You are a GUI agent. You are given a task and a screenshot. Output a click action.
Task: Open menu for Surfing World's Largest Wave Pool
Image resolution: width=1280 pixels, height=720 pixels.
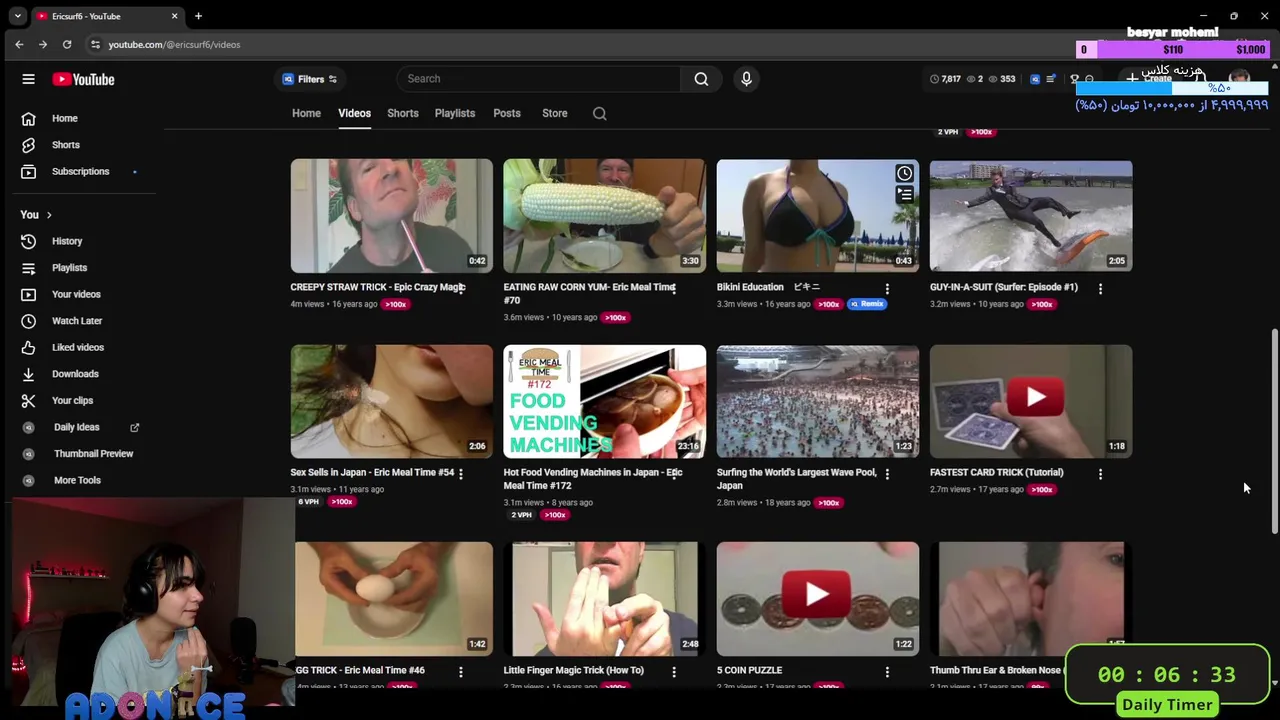click(887, 473)
